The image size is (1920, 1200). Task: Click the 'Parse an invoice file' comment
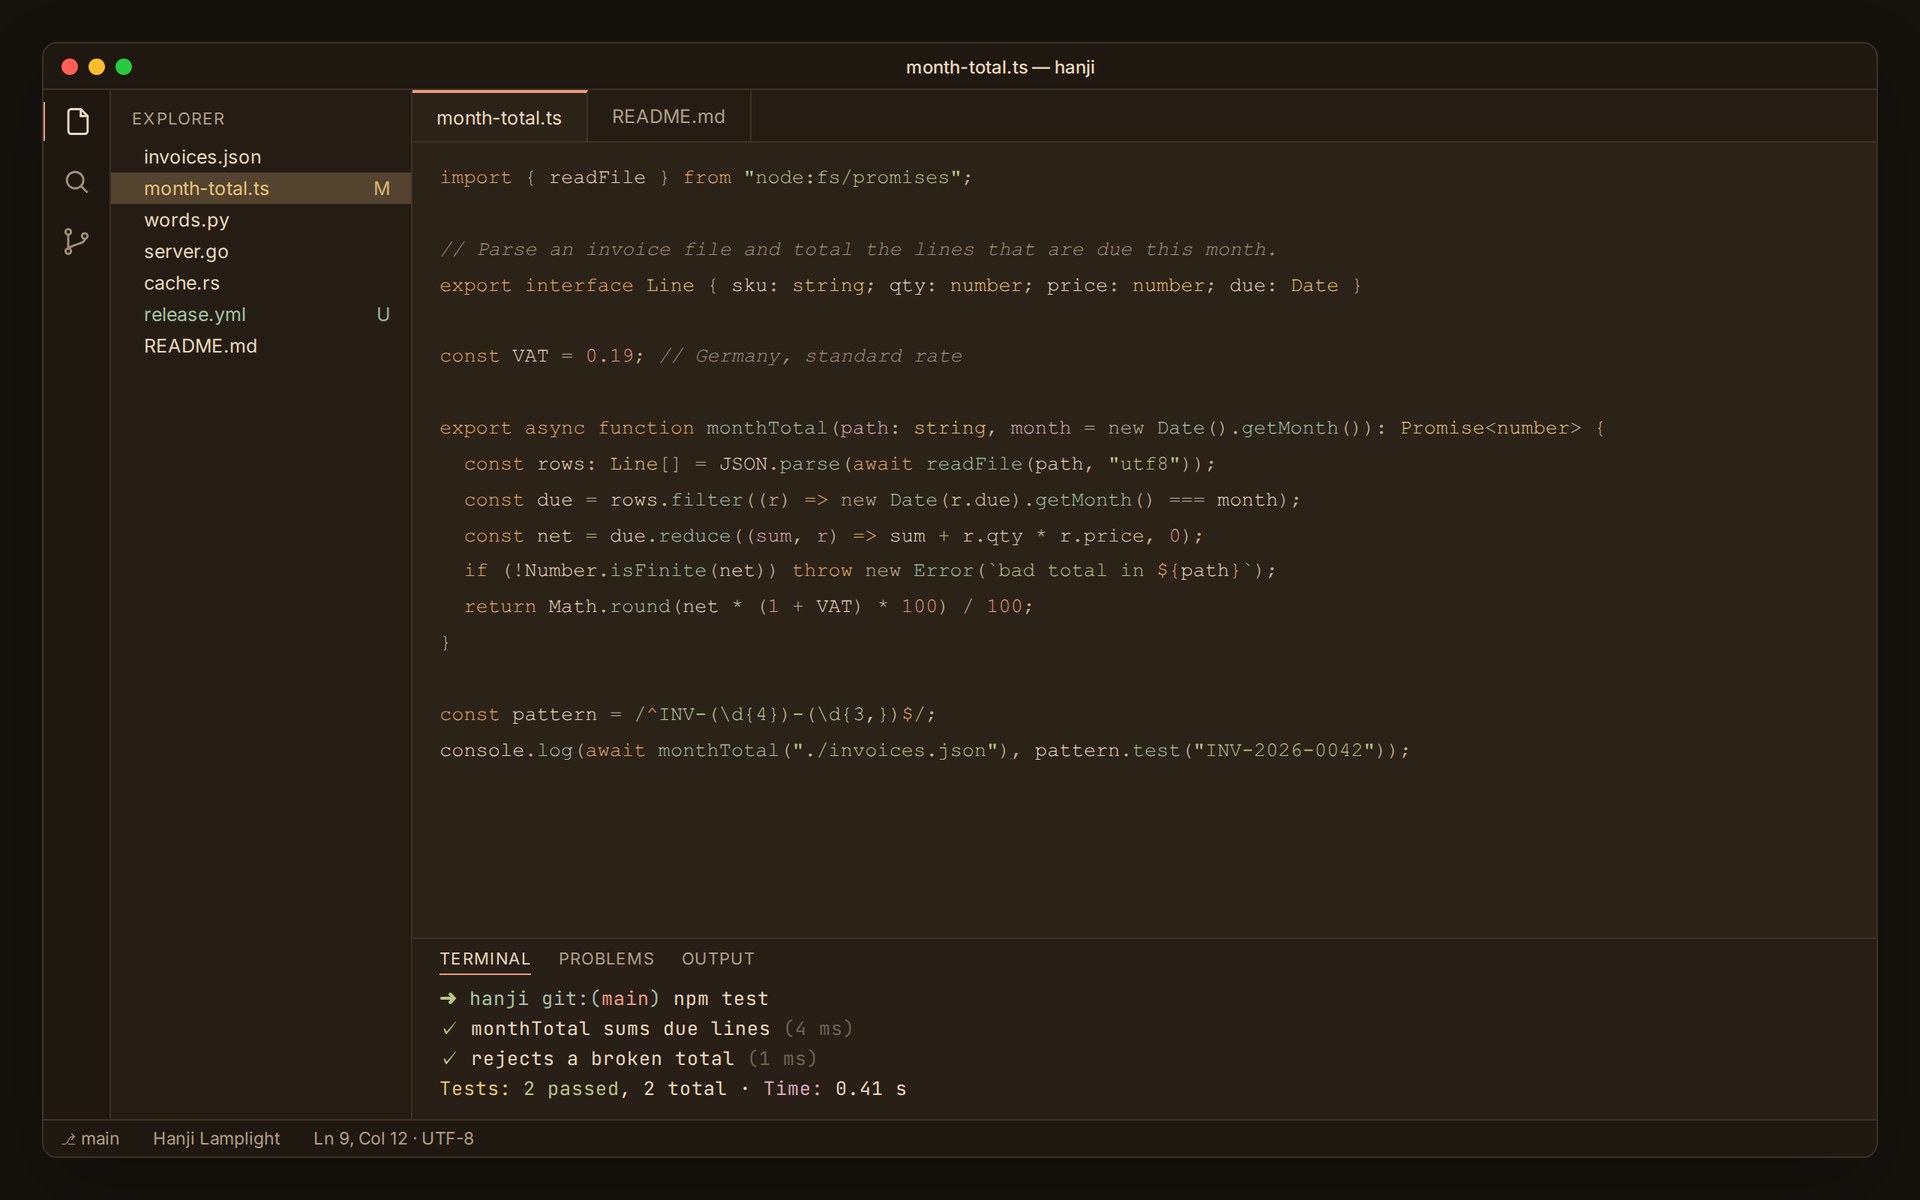coord(858,249)
